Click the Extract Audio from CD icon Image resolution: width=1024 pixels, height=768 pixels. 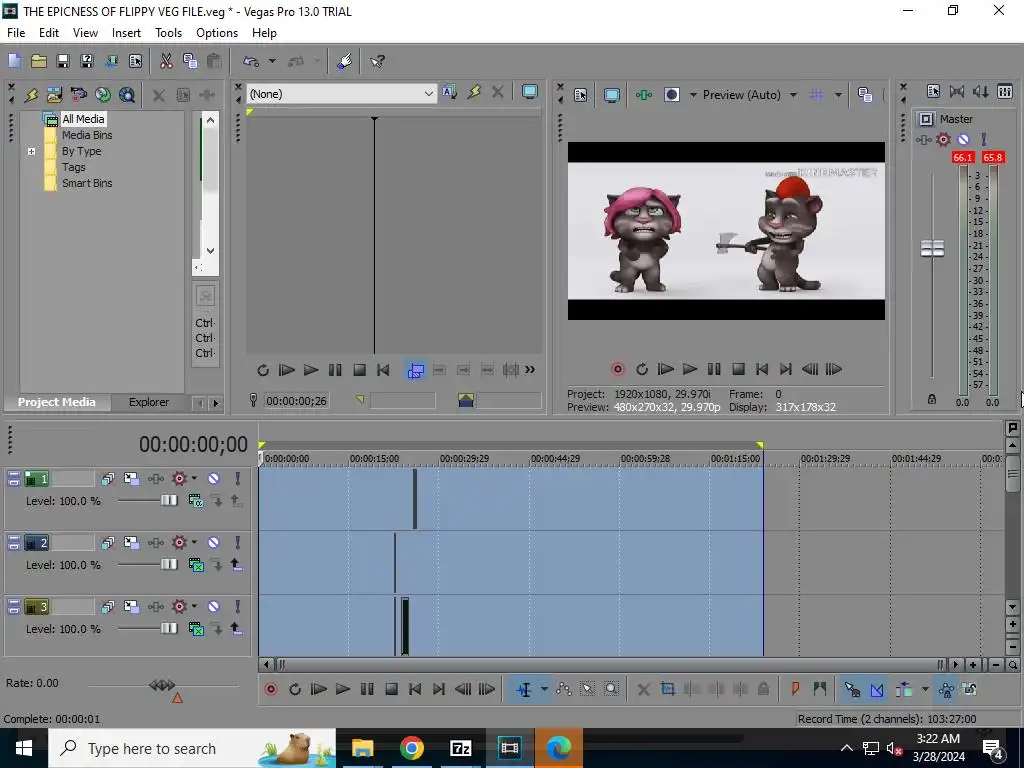(x=103, y=95)
